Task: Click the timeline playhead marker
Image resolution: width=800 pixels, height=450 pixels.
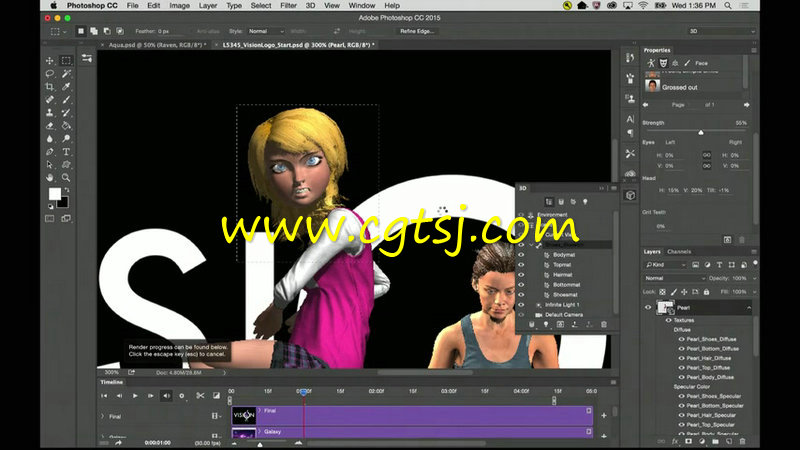Action: 304,392
